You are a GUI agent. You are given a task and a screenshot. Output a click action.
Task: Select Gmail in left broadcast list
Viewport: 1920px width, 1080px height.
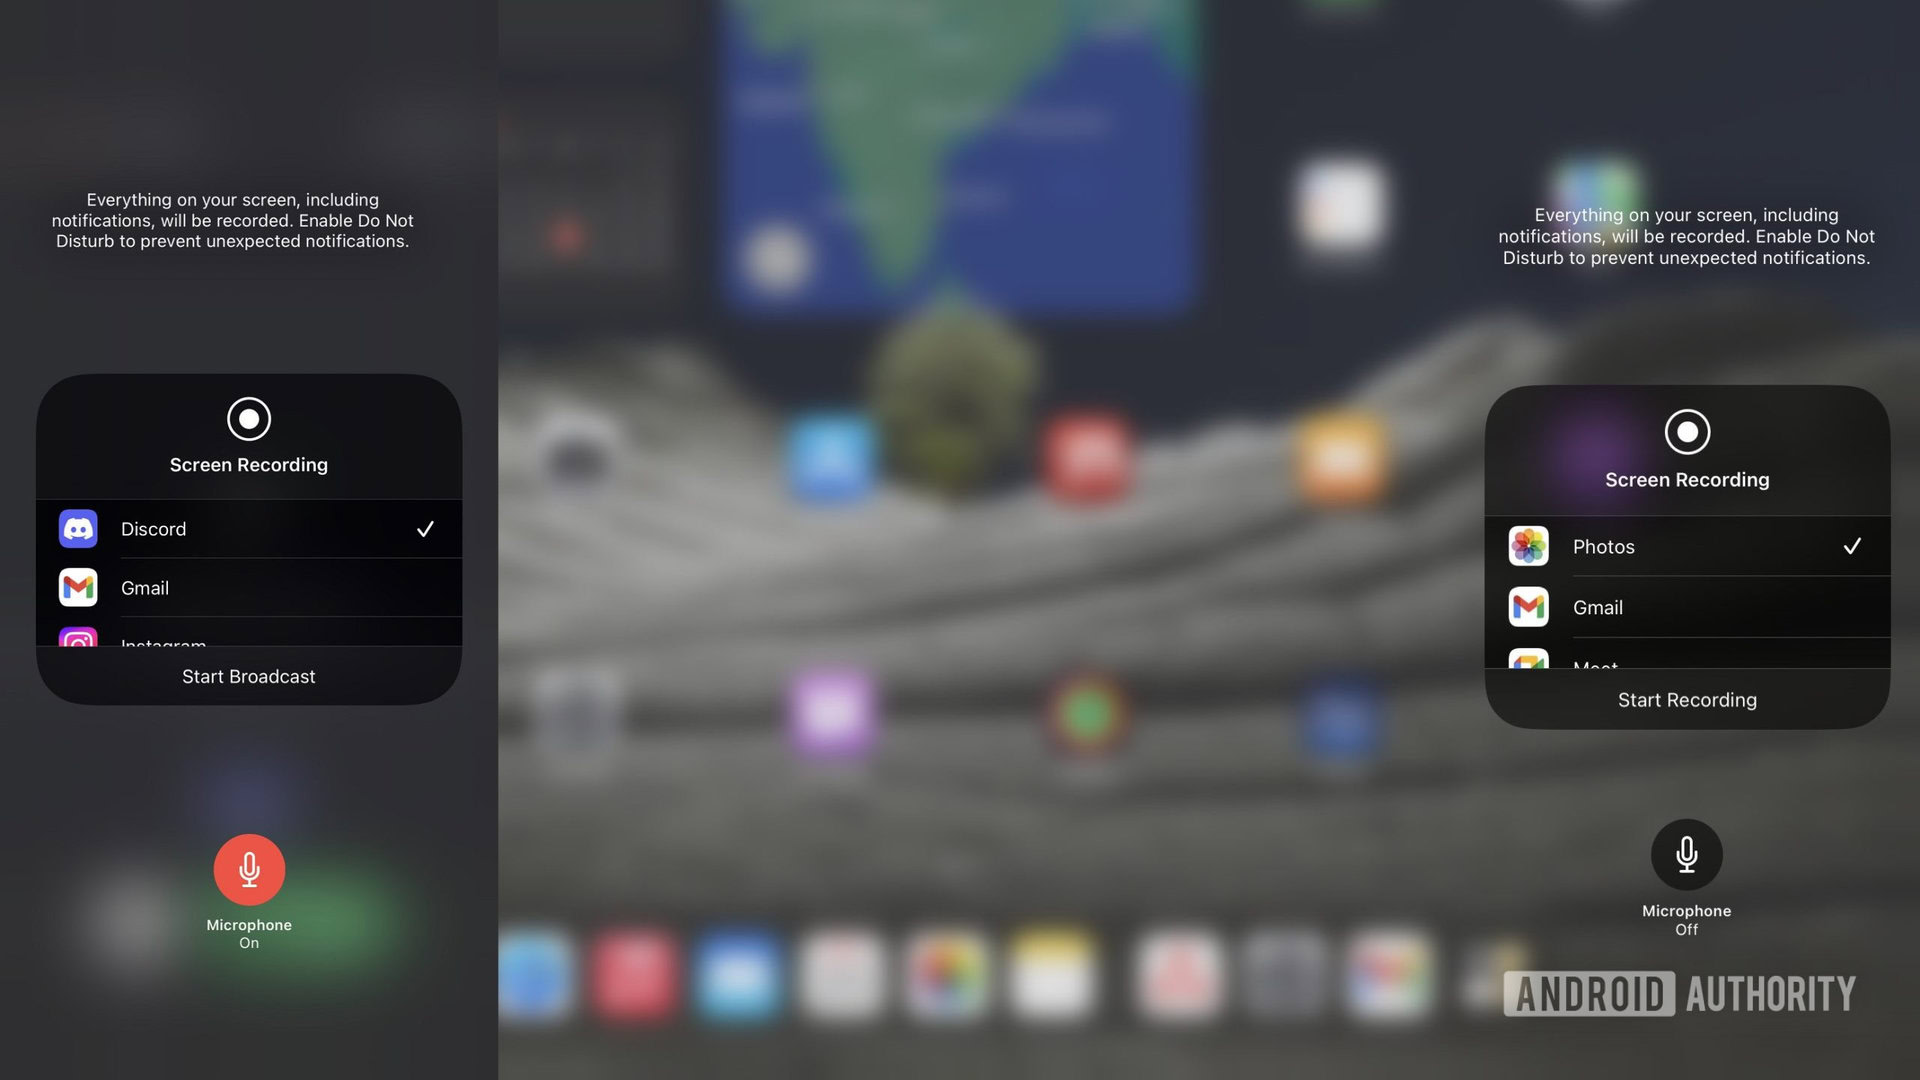coord(249,587)
